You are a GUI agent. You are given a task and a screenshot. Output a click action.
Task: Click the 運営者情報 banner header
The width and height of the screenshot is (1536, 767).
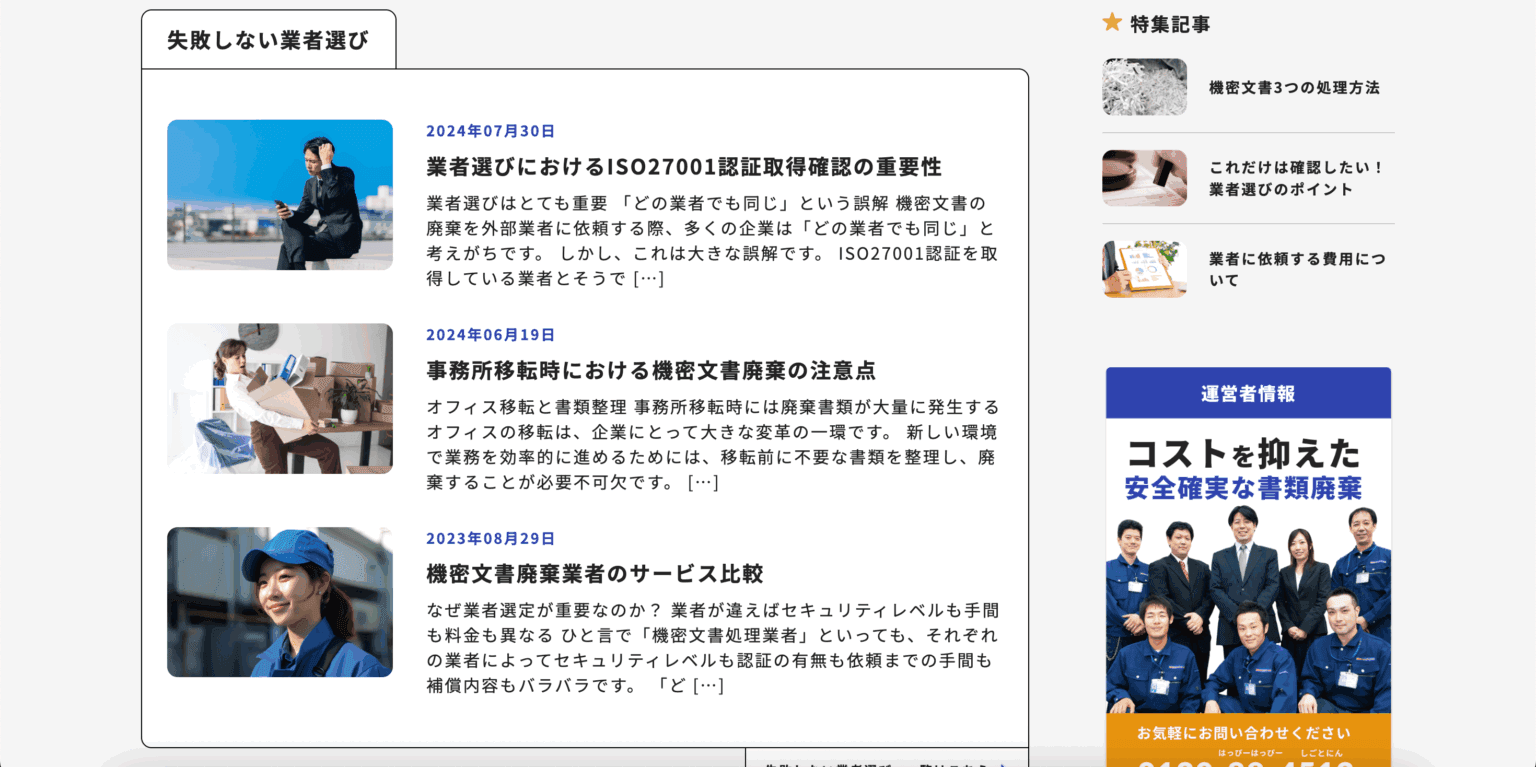click(1247, 392)
